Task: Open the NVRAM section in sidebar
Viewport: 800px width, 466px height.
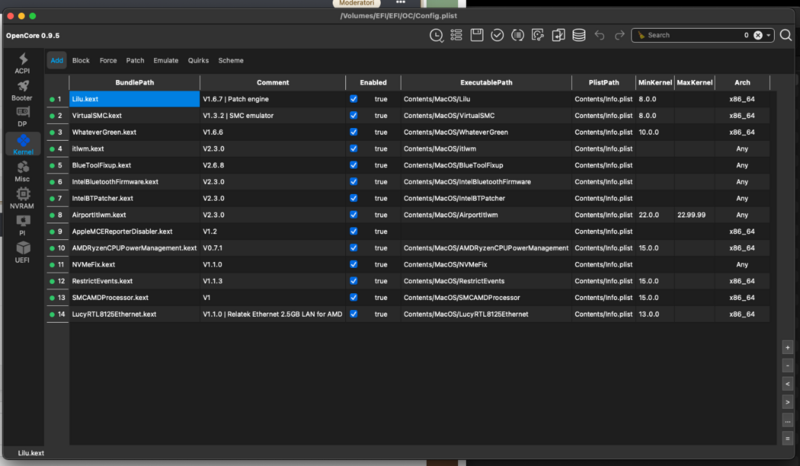Action: pos(22,199)
